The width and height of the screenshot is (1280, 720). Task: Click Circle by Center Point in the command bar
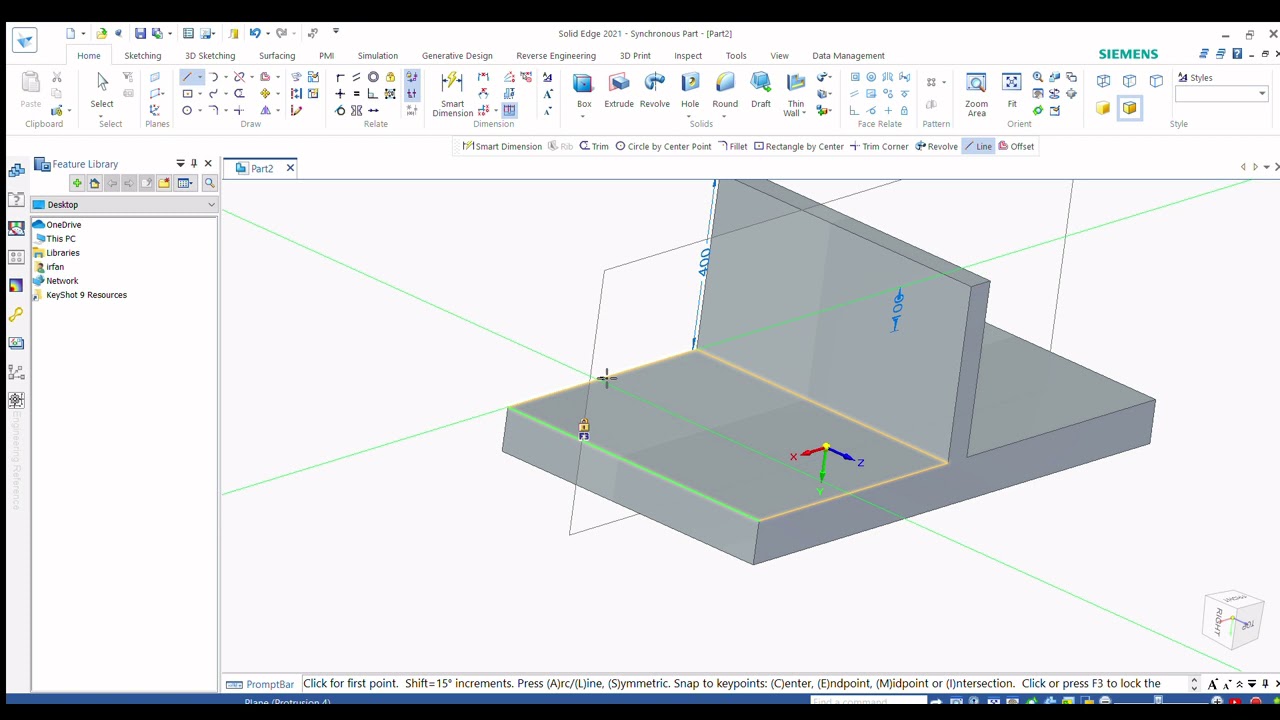663,147
